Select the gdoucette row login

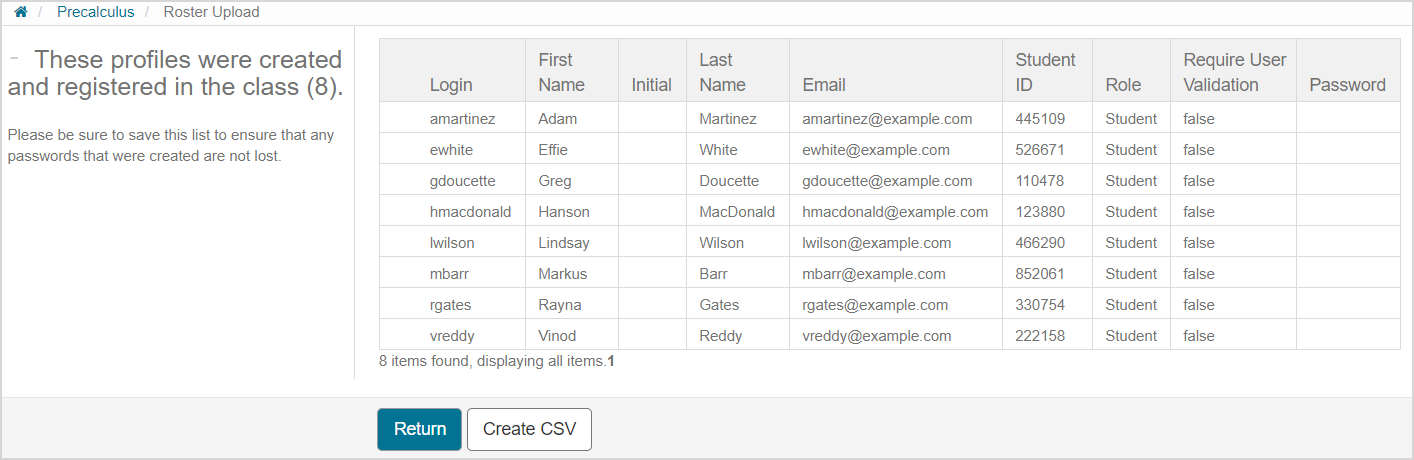[462, 181]
